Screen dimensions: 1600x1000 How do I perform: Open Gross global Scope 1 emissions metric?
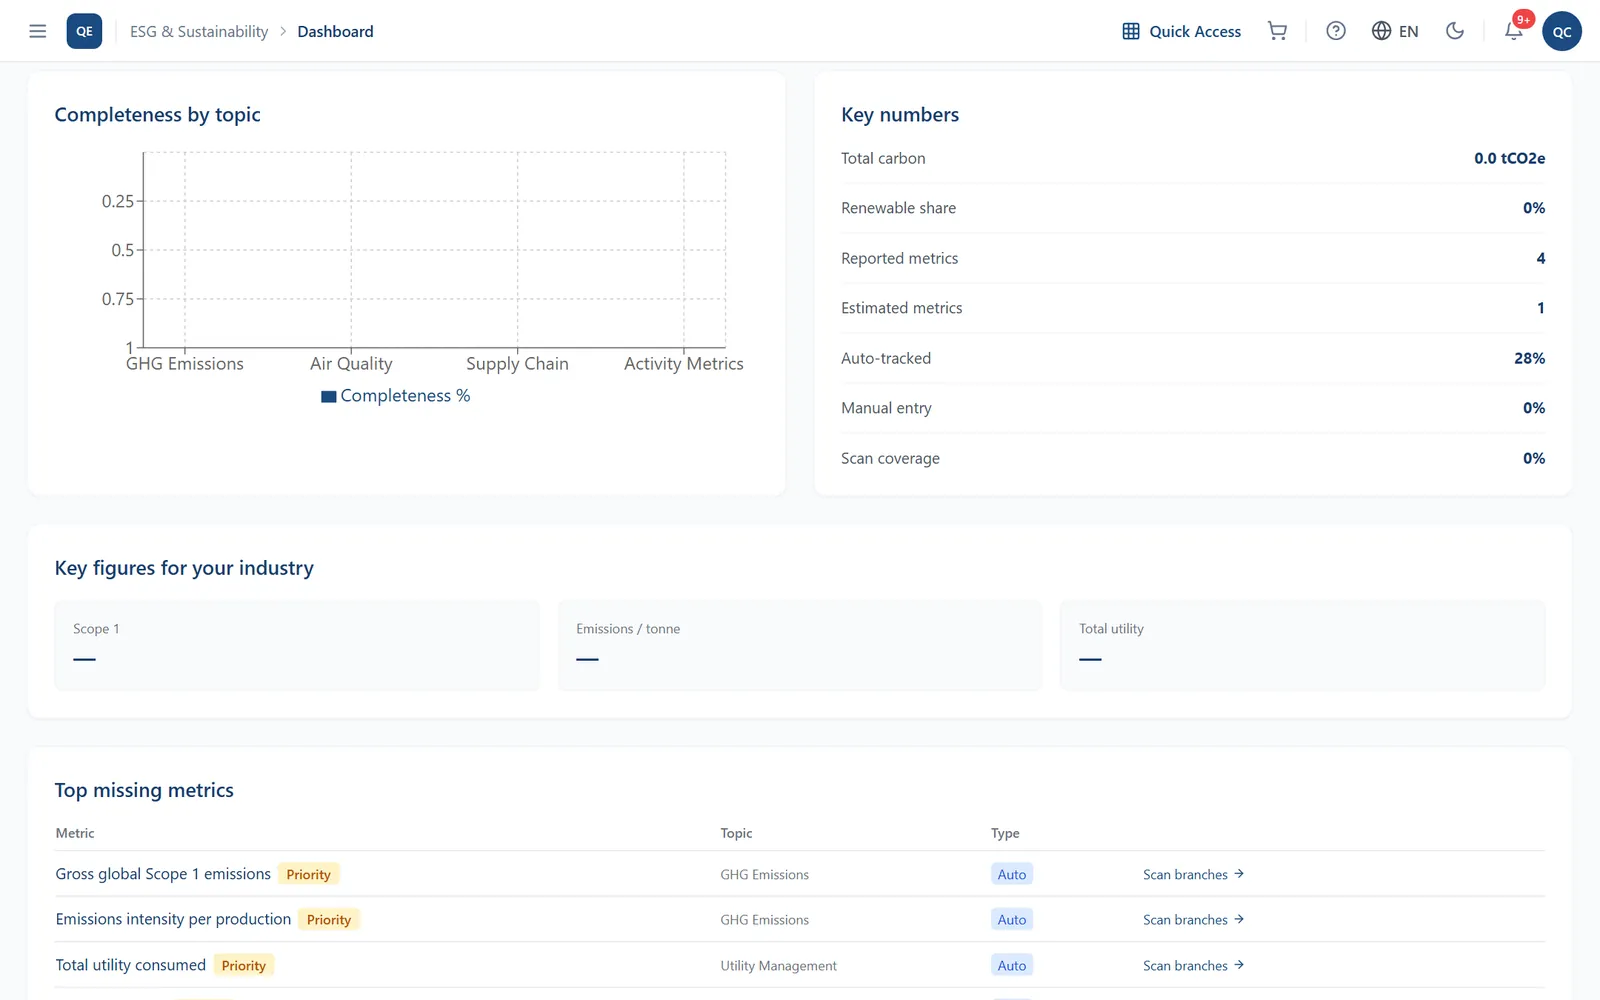coord(163,874)
